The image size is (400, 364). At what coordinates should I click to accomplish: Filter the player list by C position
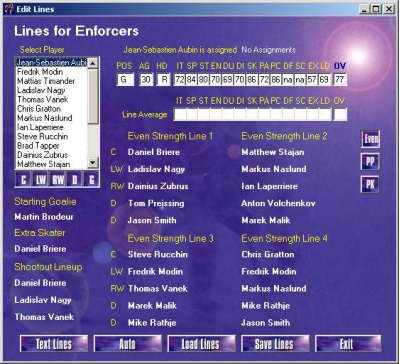[x=23, y=180]
